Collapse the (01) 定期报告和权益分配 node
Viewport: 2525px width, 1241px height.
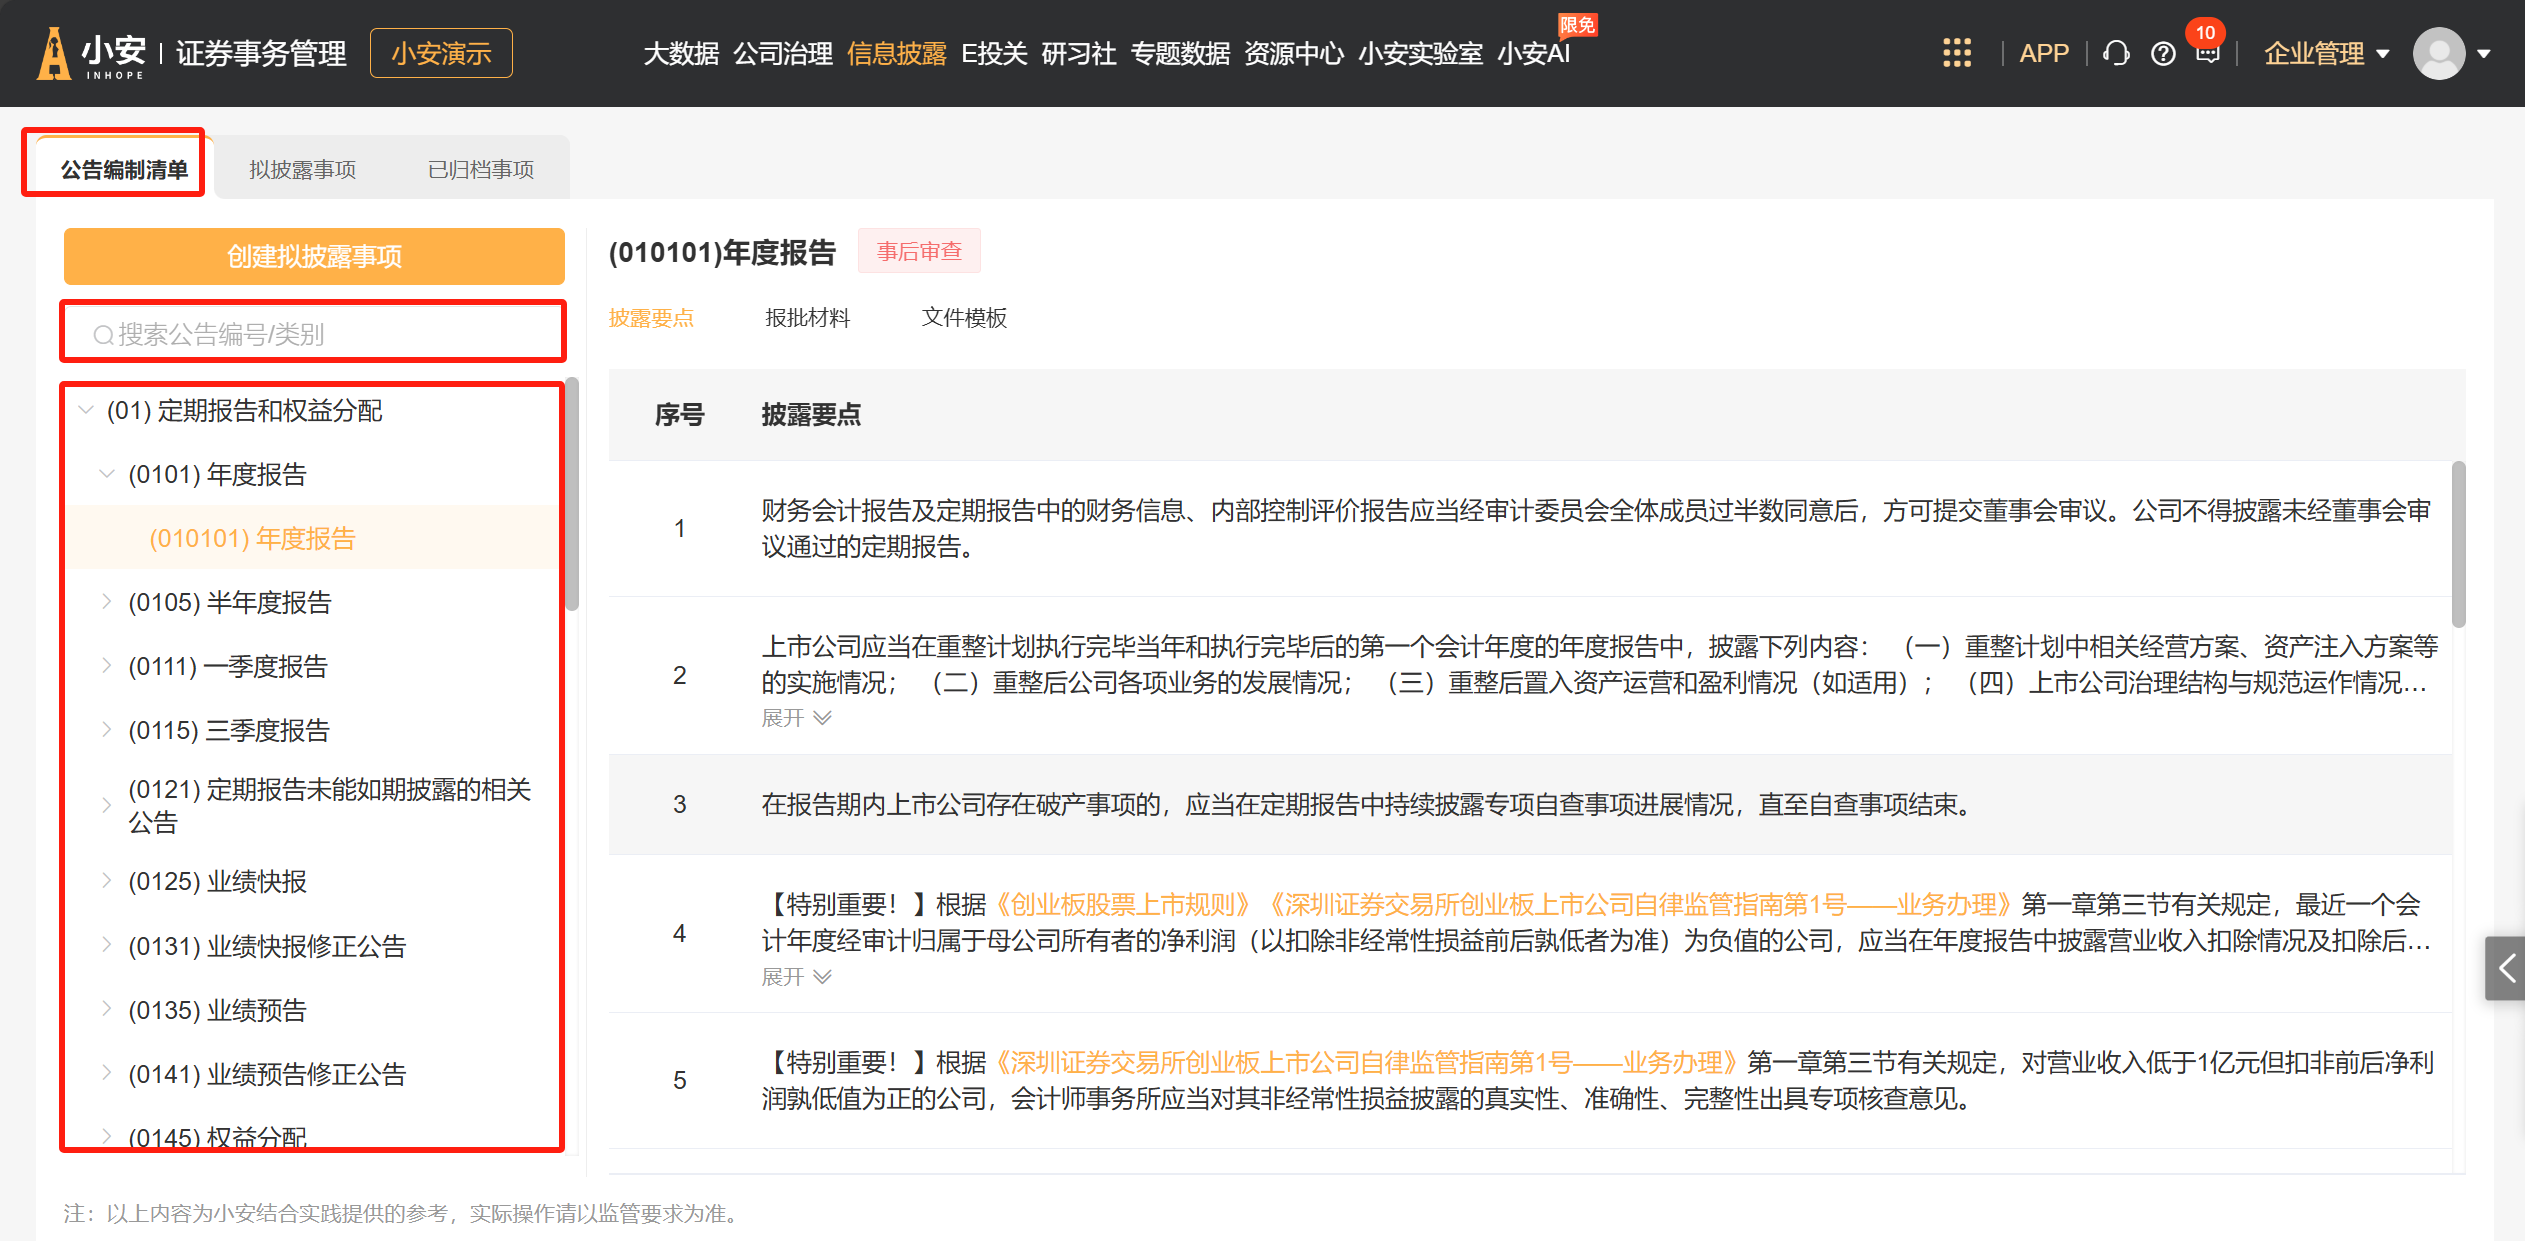(x=86, y=410)
